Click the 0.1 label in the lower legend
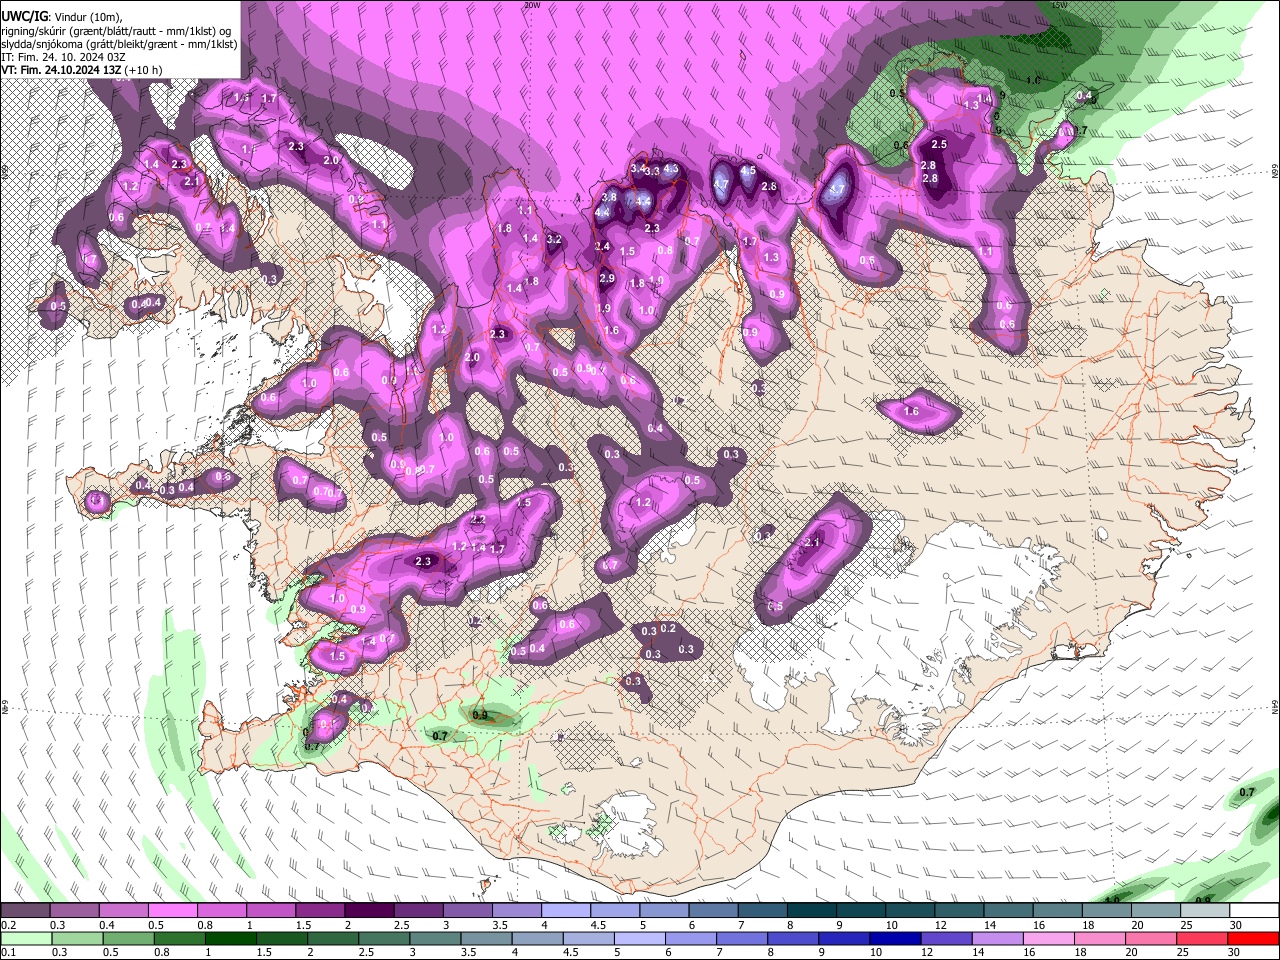The height and width of the screenshot is (960, 1280). (x=9, y=951)
